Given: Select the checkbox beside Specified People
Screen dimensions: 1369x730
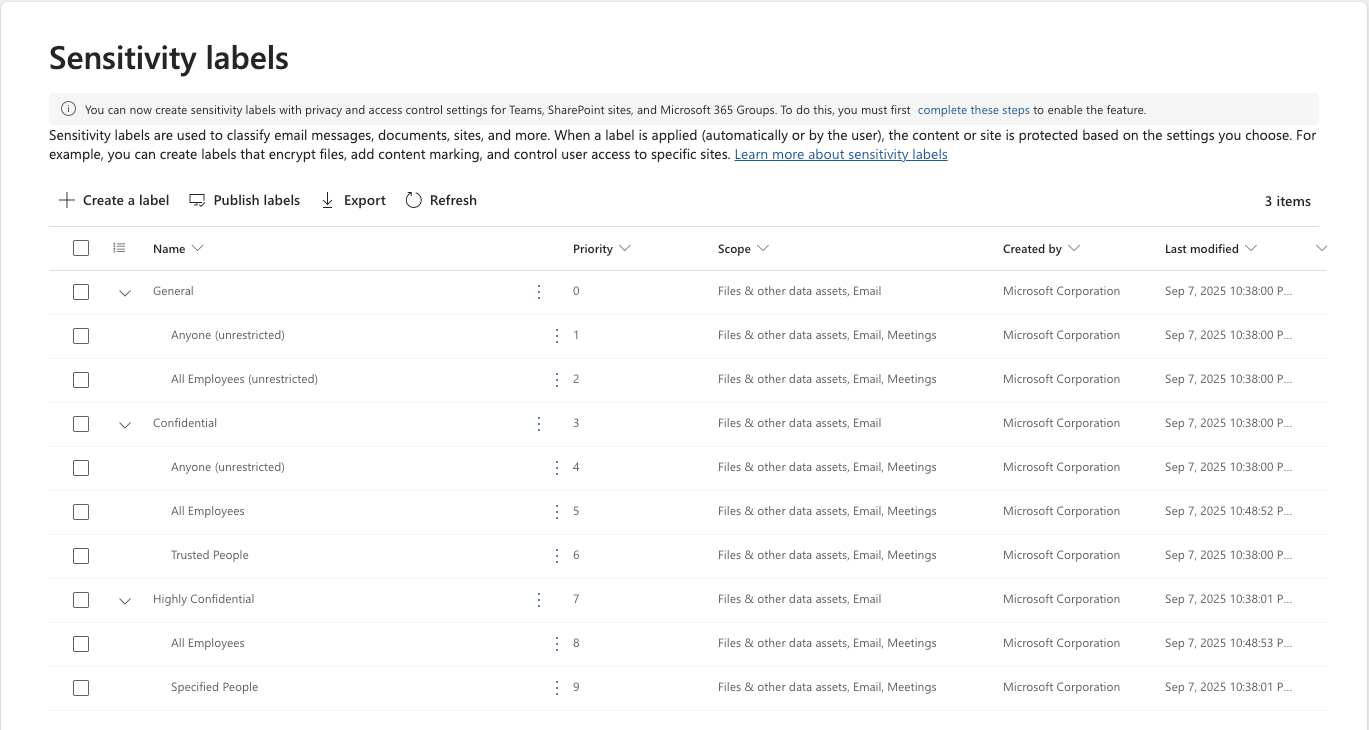Looking at the screenshot, I should pyautogui.click(x=81, y=688).
